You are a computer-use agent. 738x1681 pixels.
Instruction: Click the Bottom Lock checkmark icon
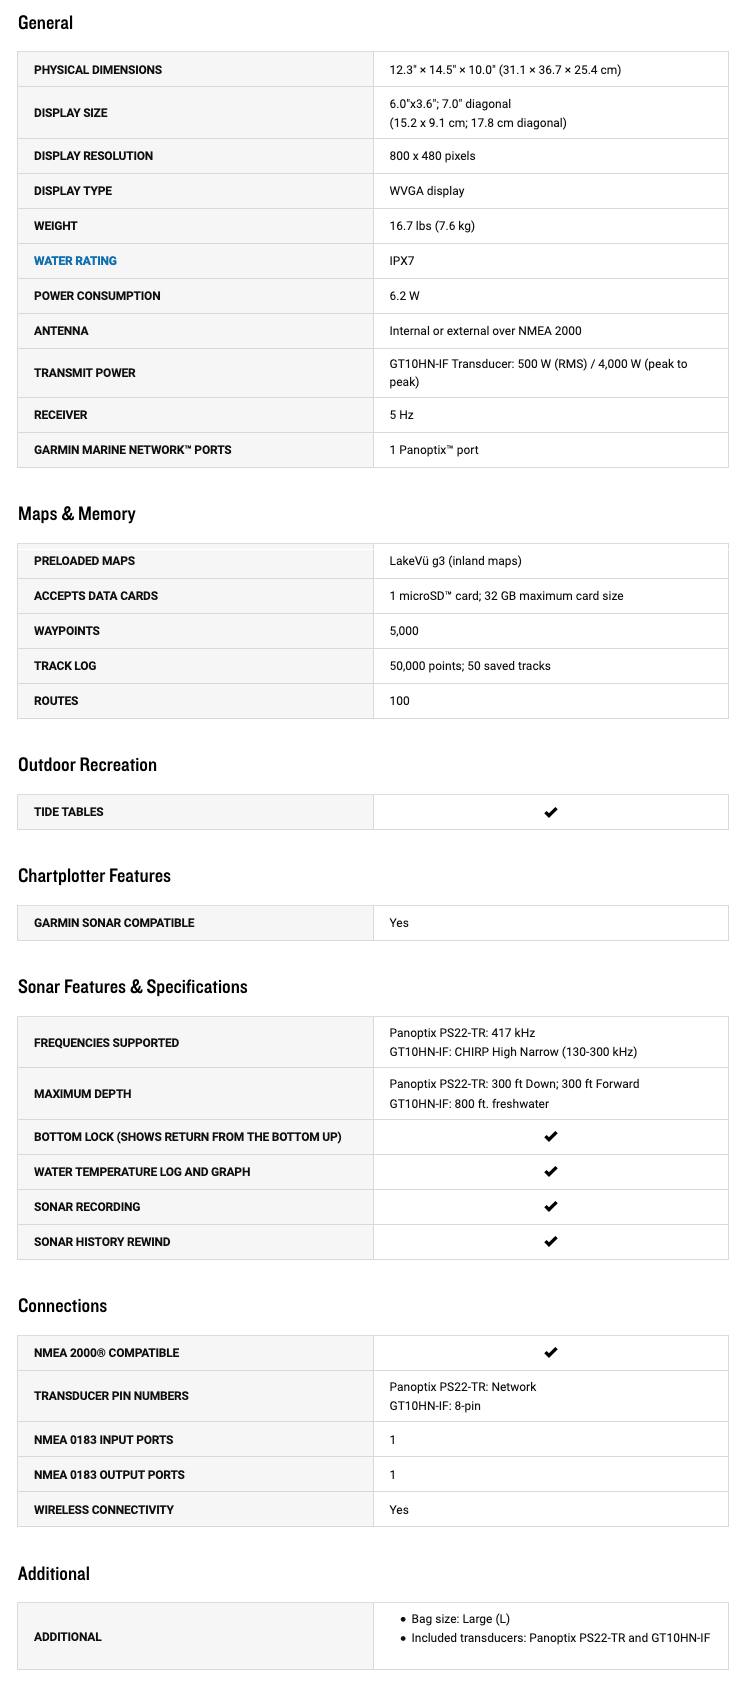[x=550, y=1137]
